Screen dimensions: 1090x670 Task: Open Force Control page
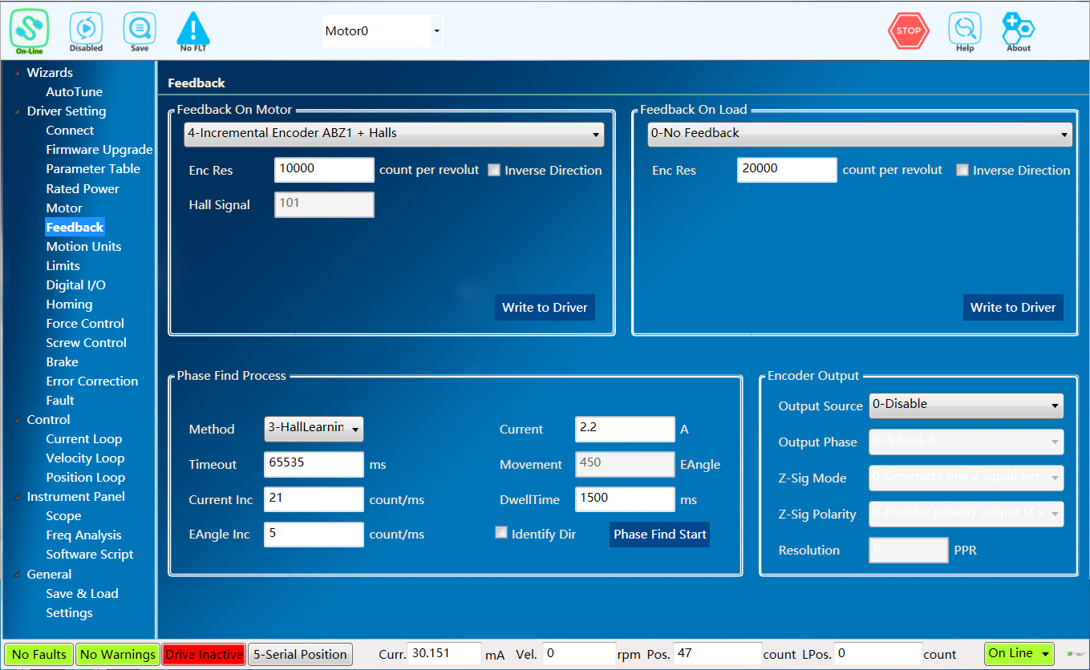[x=85, y=324]
